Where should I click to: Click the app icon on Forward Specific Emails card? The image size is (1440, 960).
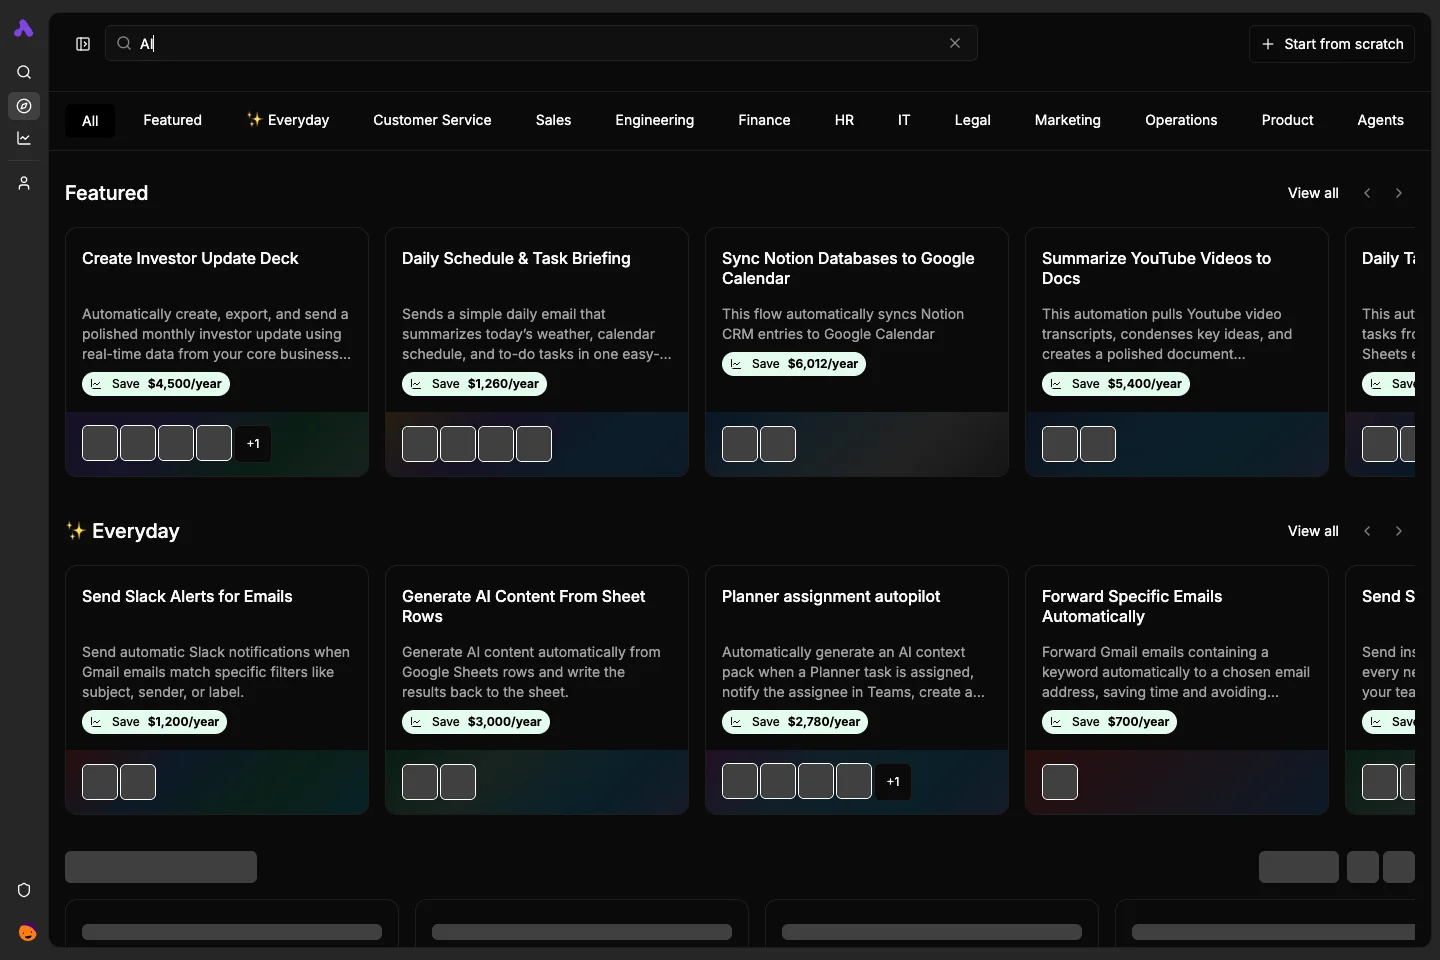tap(1060, 782)
